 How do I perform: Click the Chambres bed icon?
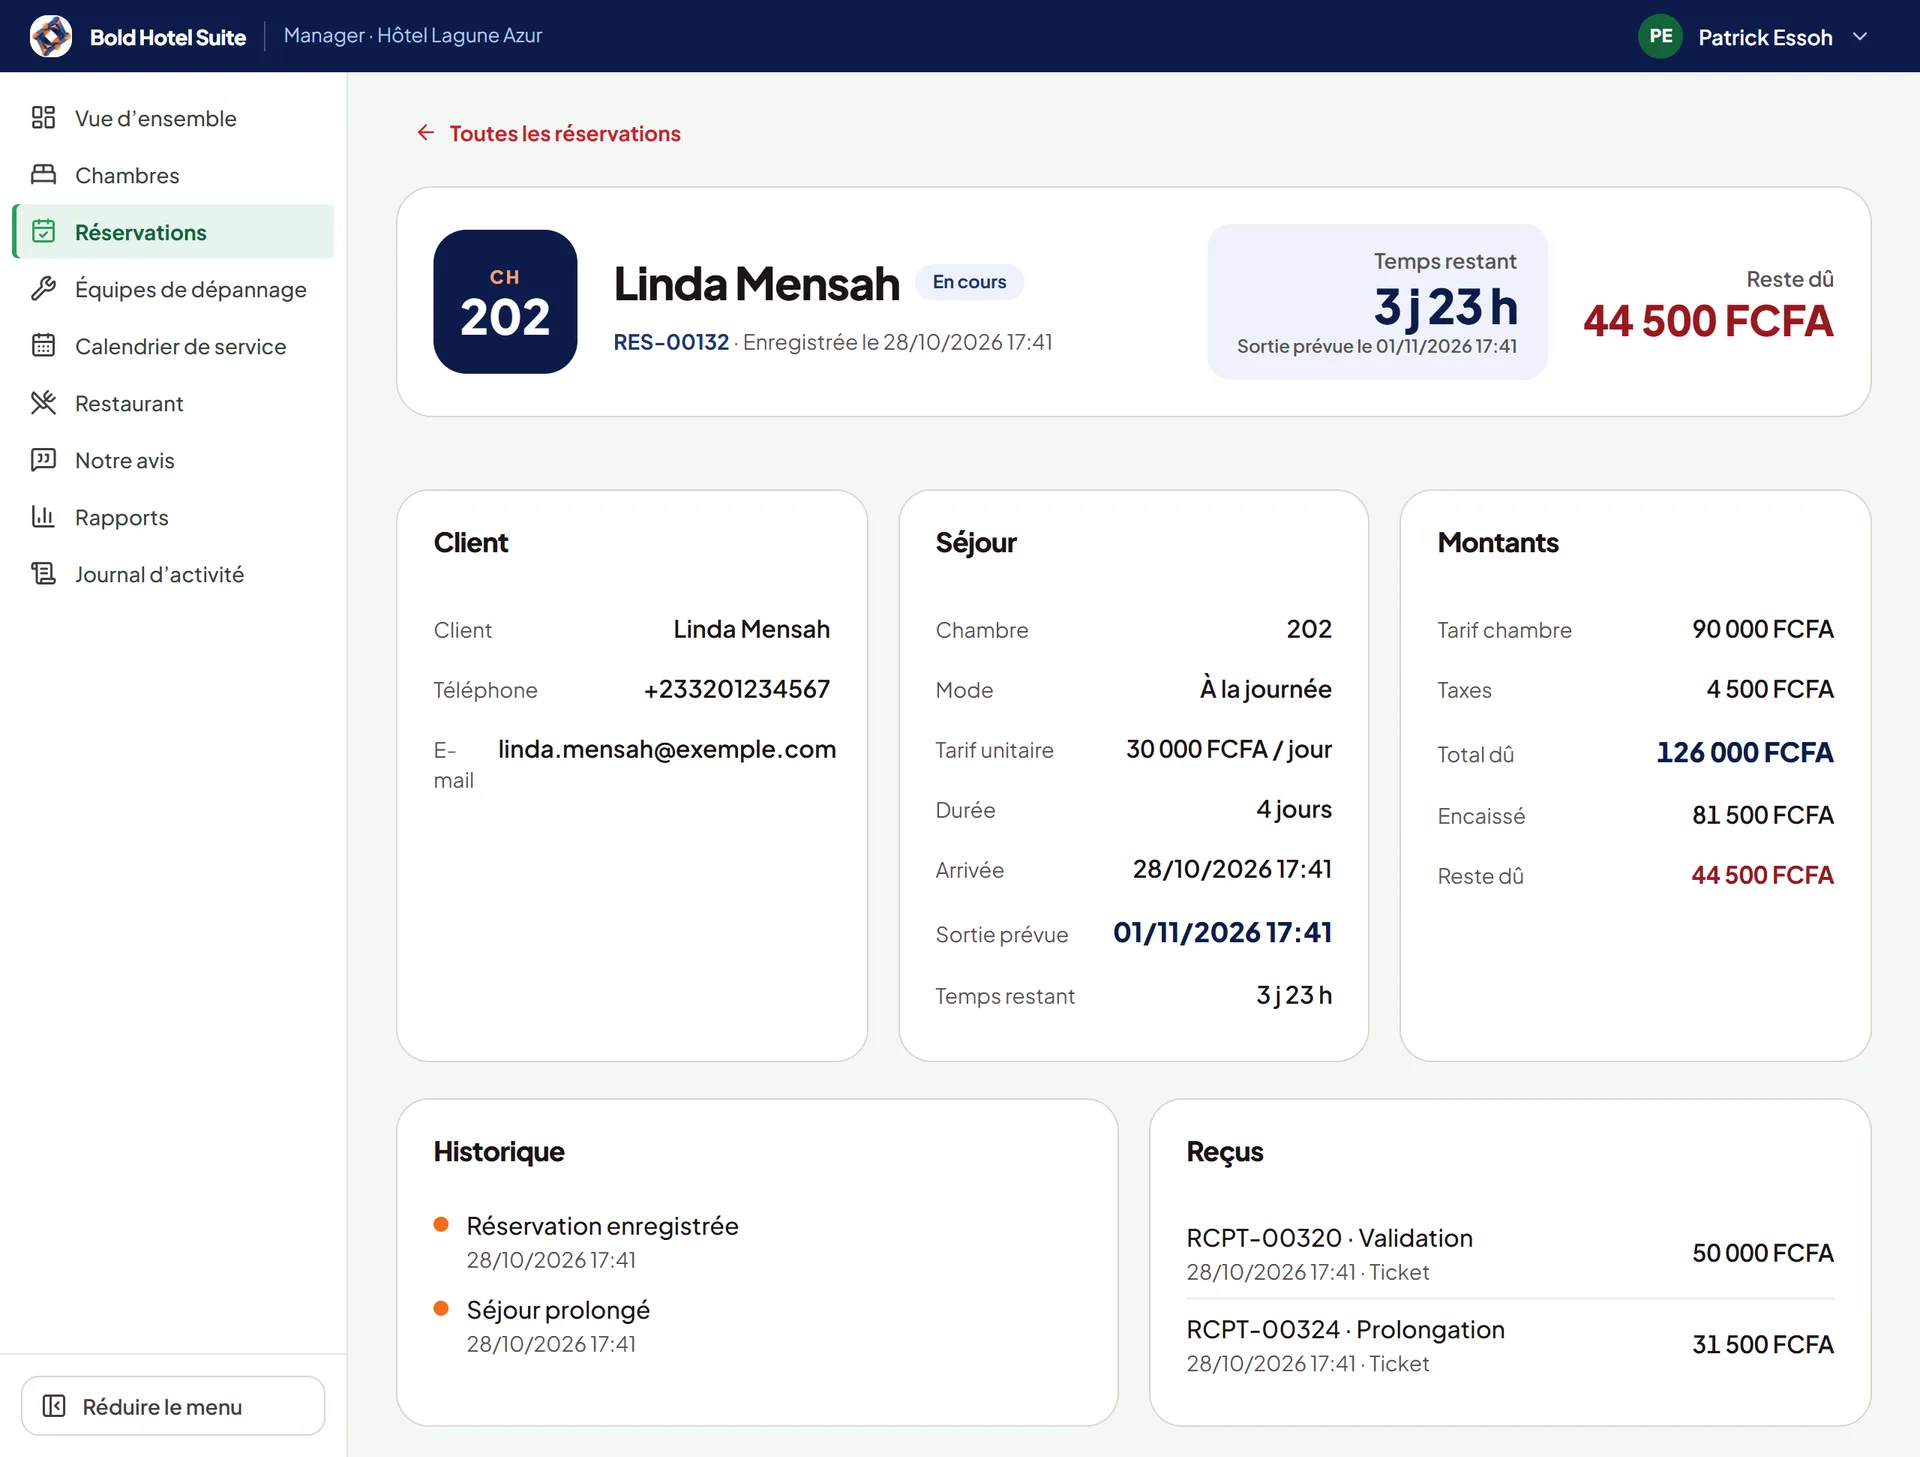point(43,175)
